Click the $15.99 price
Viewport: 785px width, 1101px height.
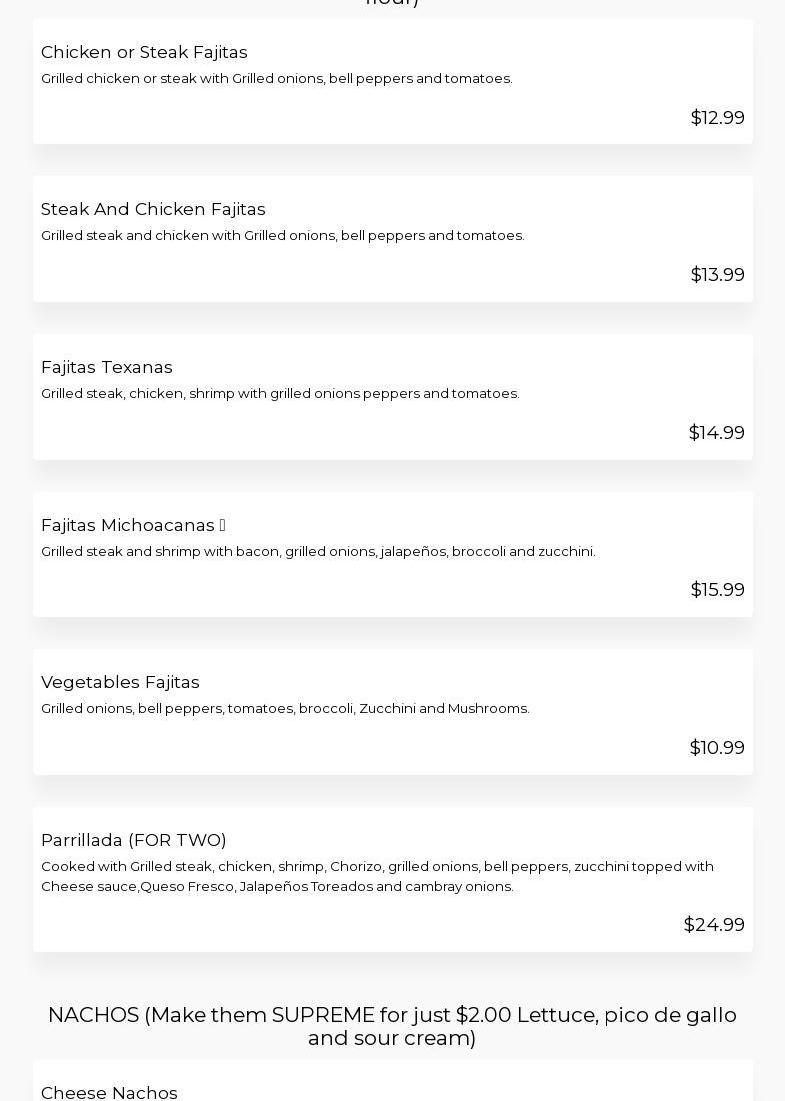[x=717, y=590]
